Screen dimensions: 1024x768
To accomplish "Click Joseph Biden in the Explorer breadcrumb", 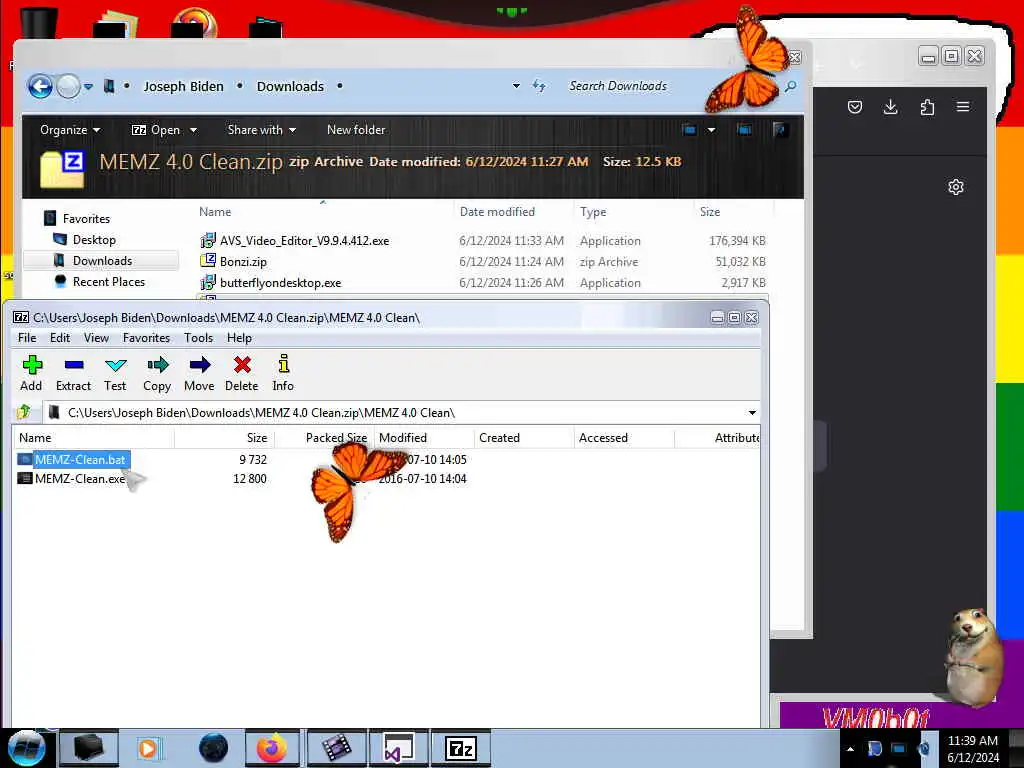I will click(184, 86).
